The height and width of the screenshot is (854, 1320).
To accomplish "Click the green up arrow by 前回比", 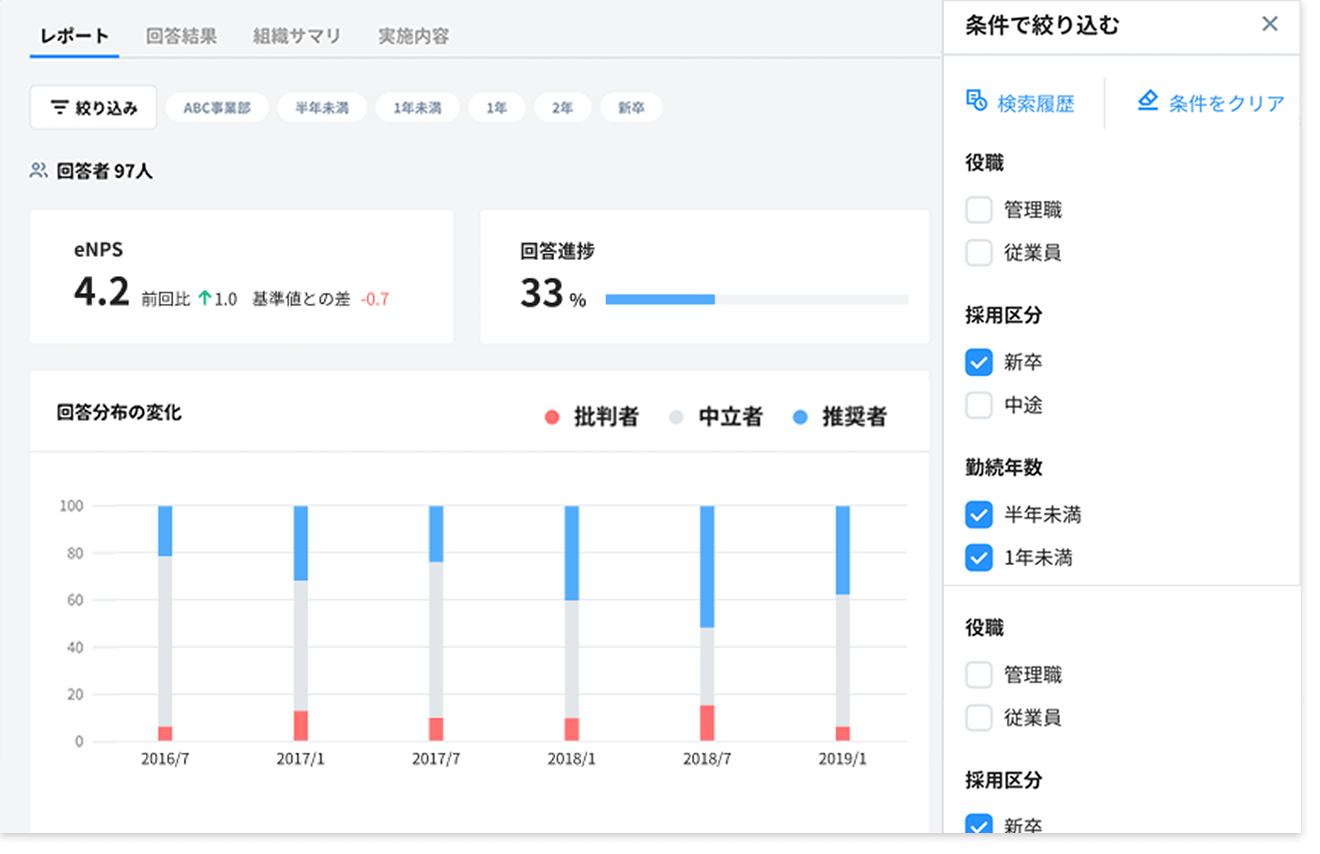I will (x=205, y=299).
